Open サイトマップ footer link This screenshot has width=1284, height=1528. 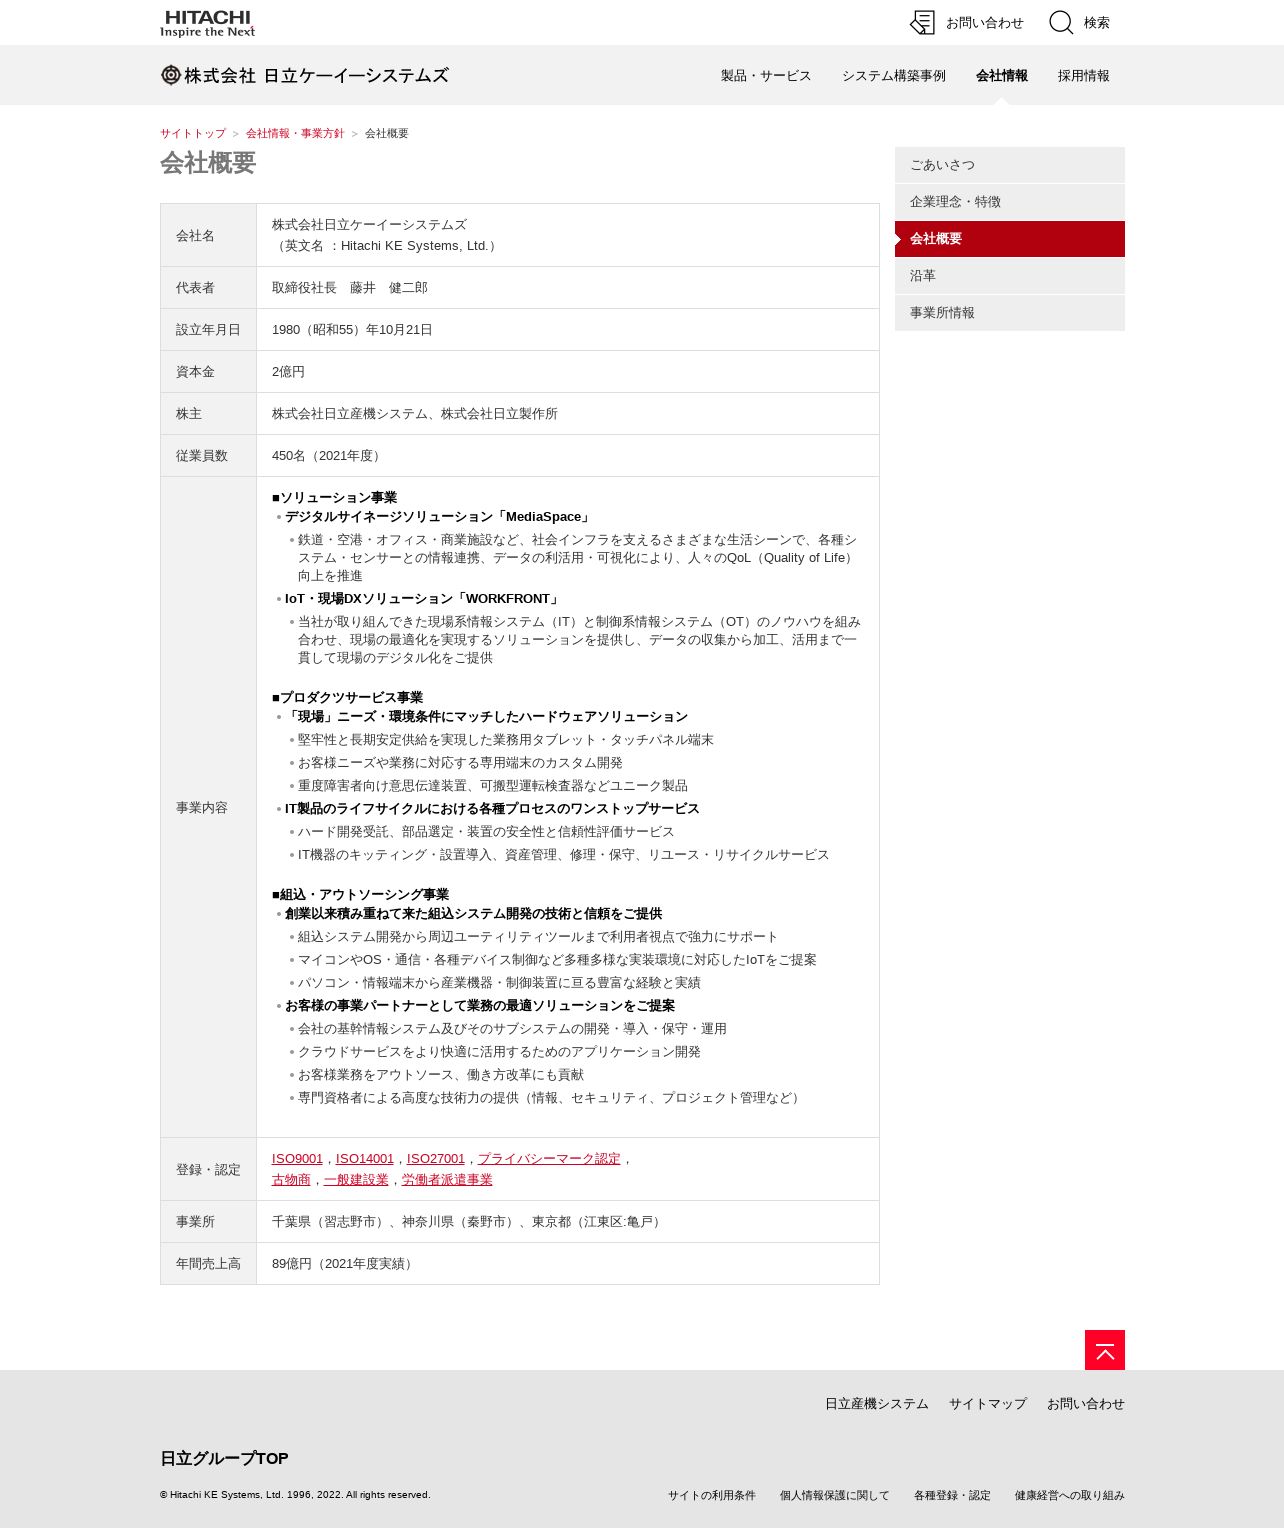988,1404
